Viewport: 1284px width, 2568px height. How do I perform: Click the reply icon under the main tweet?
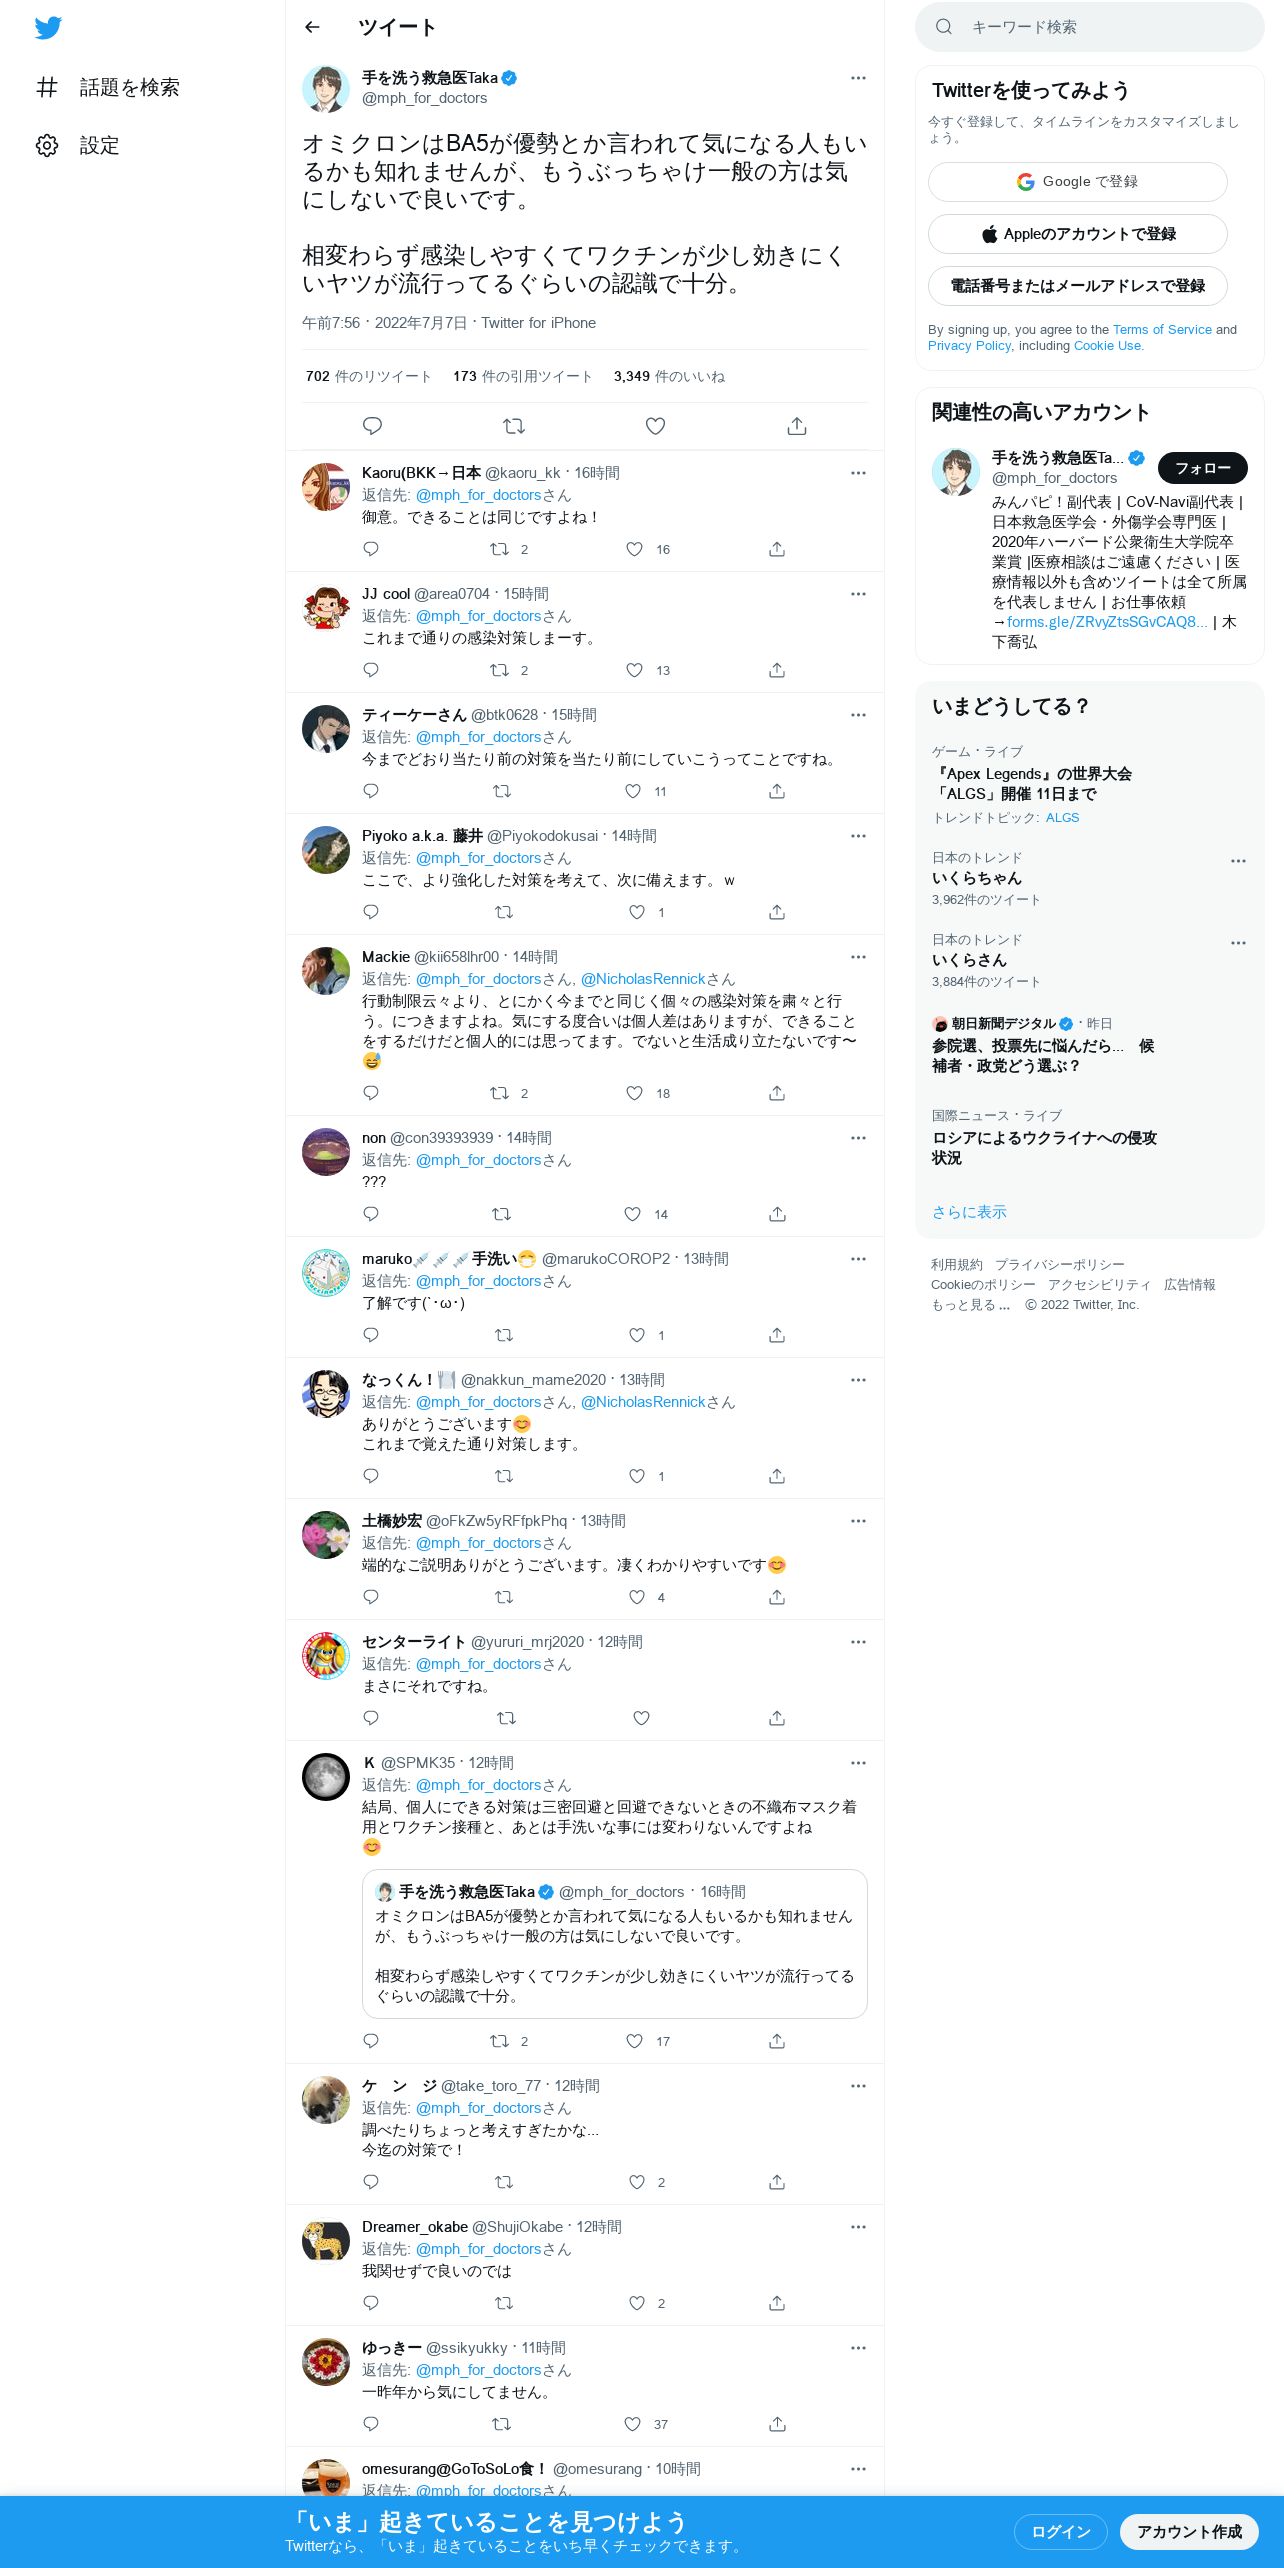click(372, 426)
